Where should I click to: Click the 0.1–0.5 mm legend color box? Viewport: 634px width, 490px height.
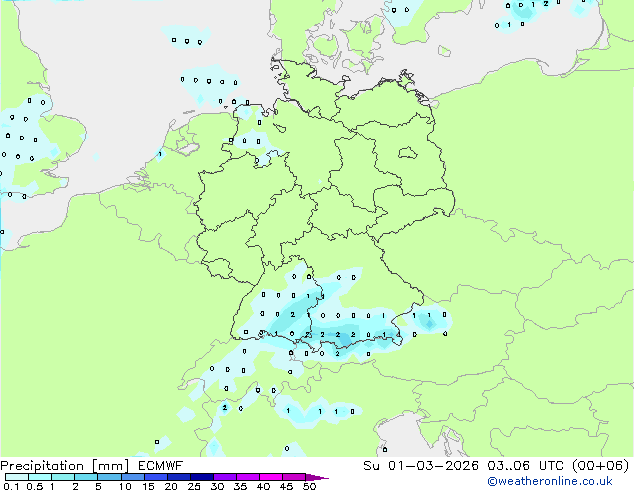point(17,477)
